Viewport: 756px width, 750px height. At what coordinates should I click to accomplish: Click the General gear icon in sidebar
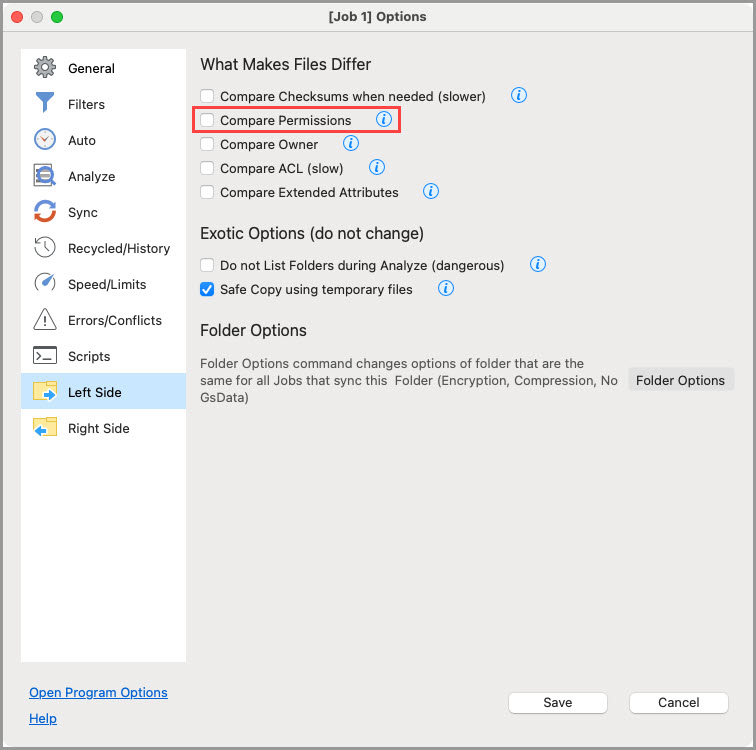[45, 68]
